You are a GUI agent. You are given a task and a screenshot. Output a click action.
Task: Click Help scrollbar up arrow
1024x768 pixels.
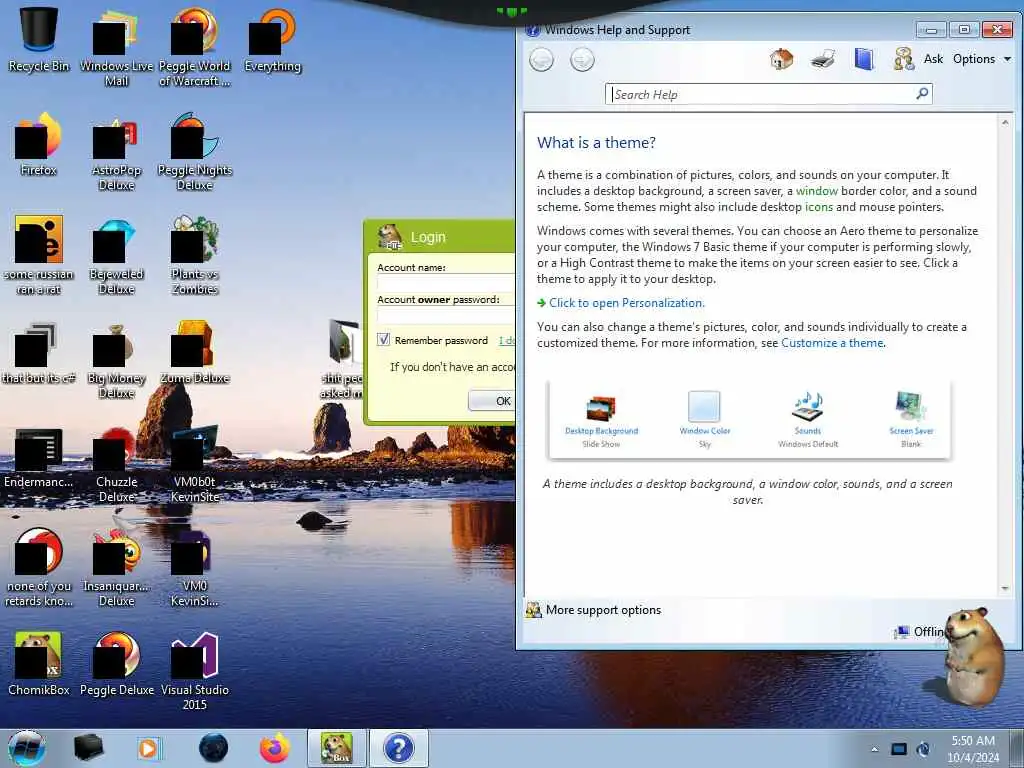click(x=1004, y=122)
